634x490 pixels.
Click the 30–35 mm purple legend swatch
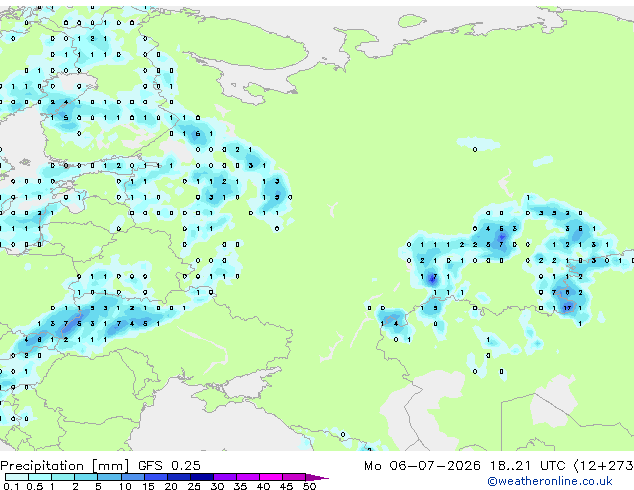pos(225,477)
